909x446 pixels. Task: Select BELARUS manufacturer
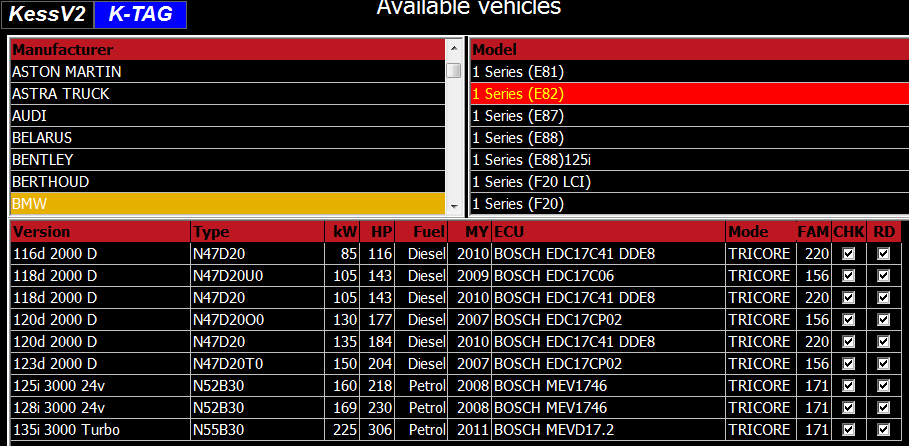[x=228, y=138]
